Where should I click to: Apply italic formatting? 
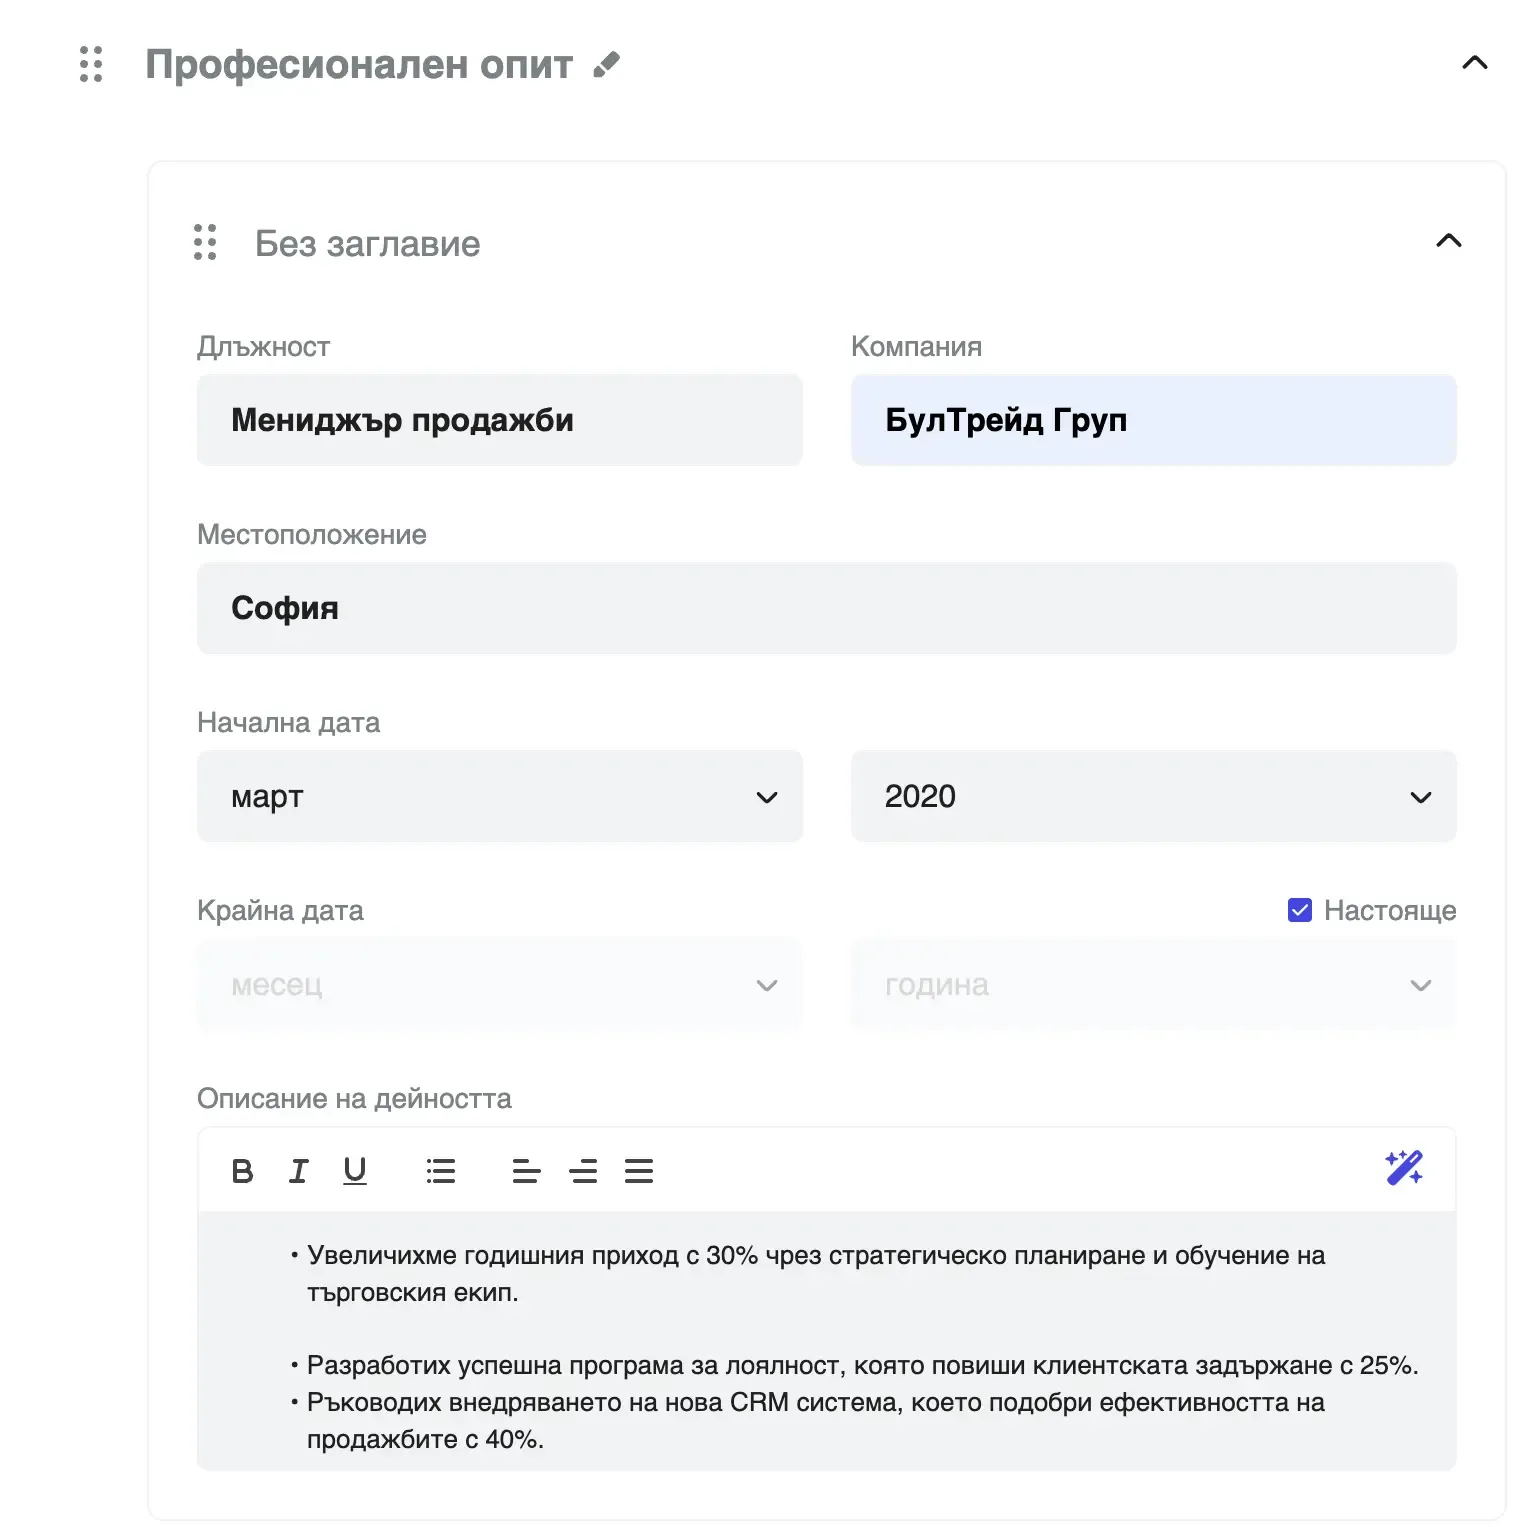coord(298,1170)
